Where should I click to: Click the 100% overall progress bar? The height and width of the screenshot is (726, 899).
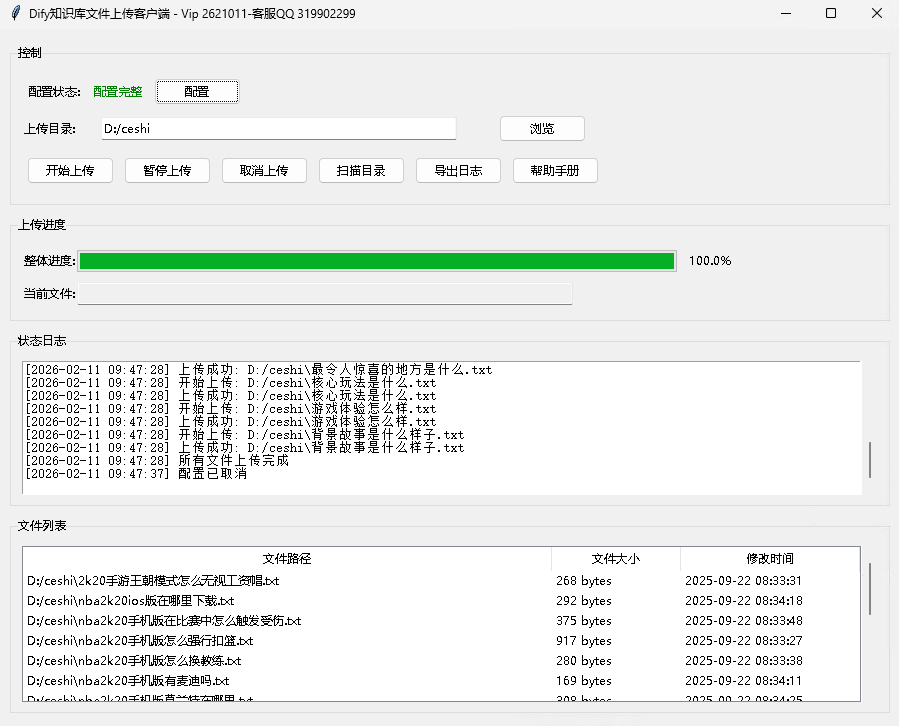click(378, 260)
